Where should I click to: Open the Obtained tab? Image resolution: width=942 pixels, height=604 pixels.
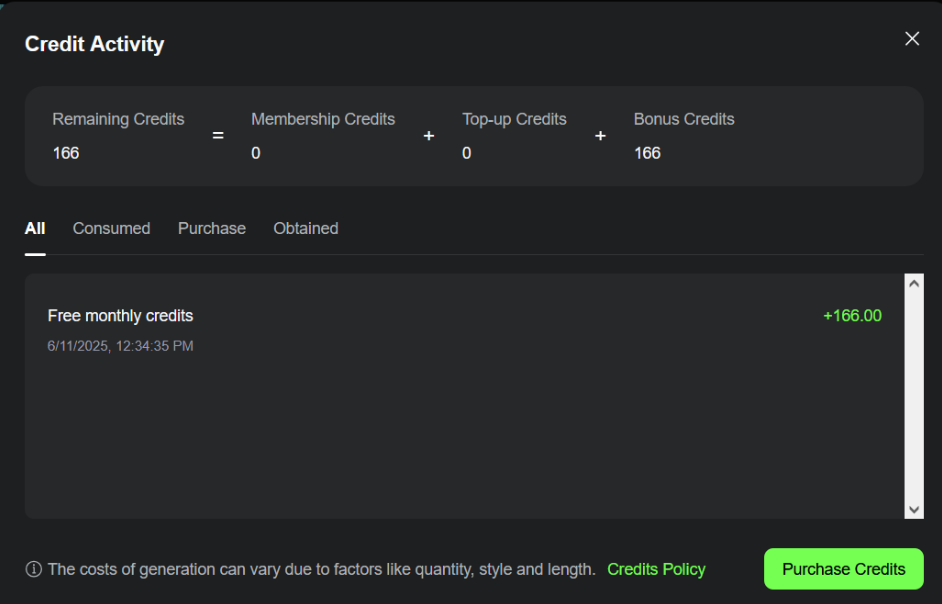305,228
